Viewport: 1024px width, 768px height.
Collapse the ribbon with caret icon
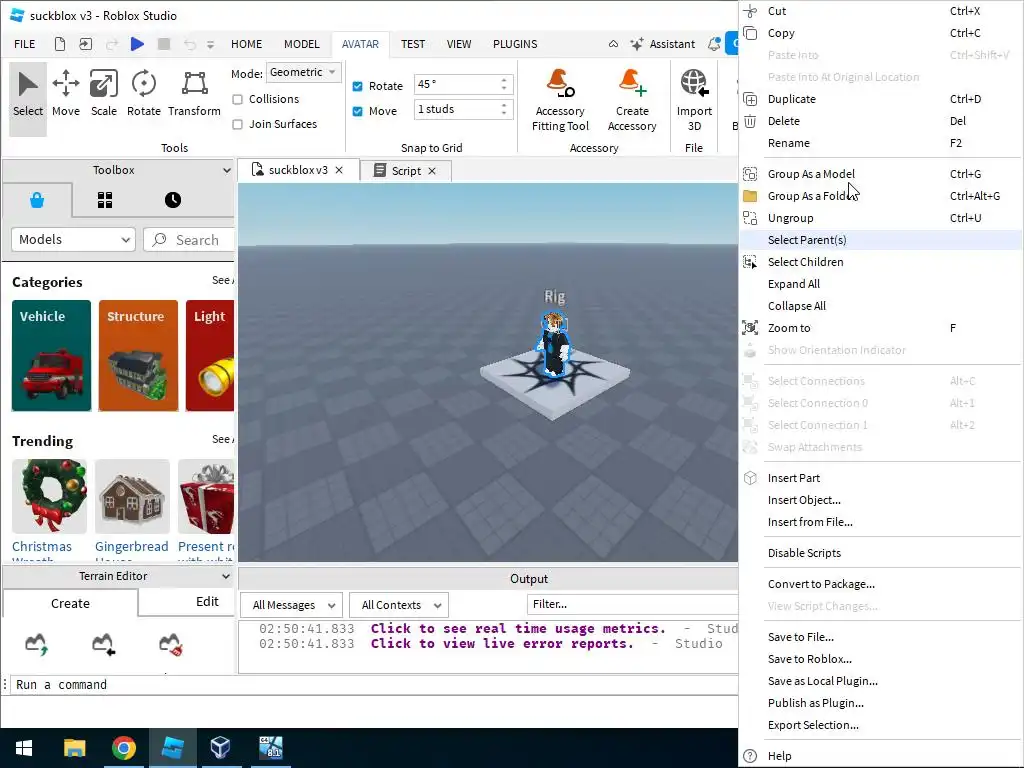613,44
